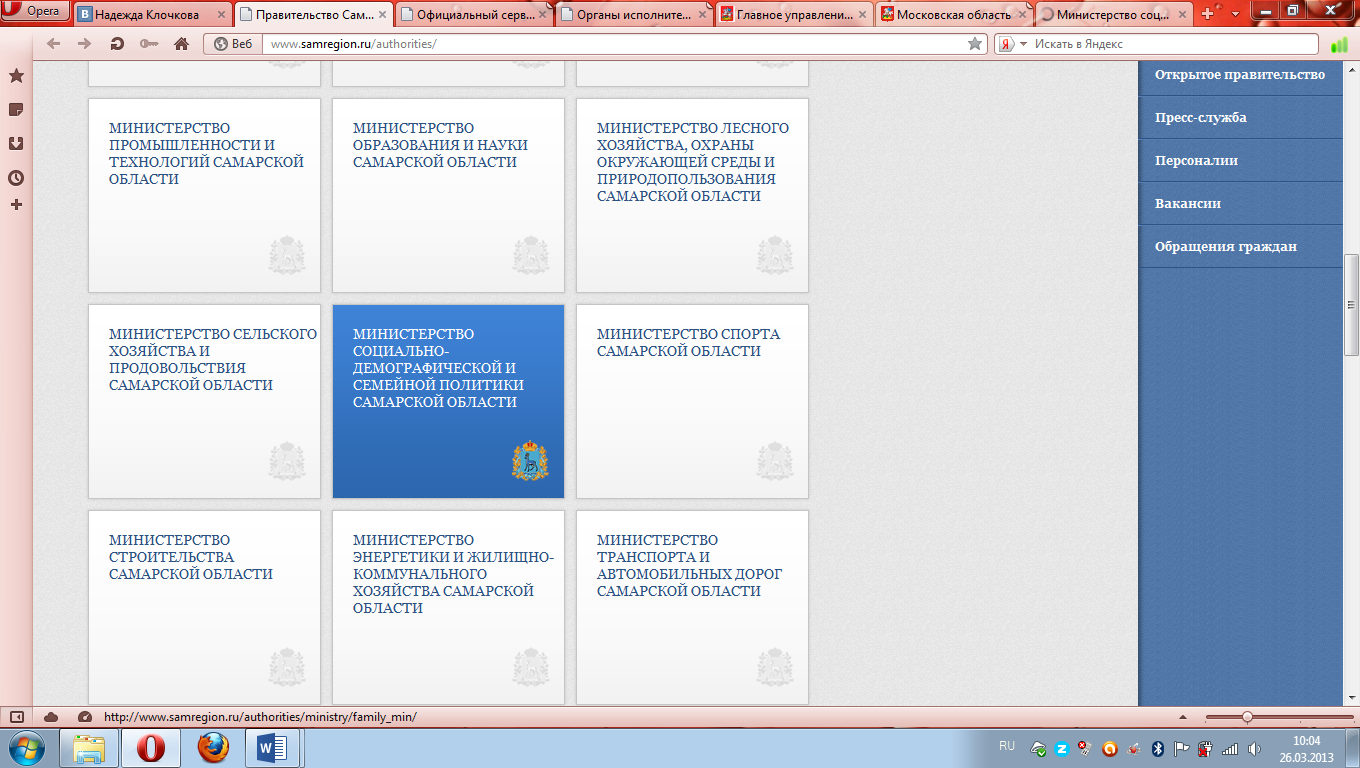Switch to Word in the taskbar
Viewport: 1360px width, 768px height.
coord(273,748)
